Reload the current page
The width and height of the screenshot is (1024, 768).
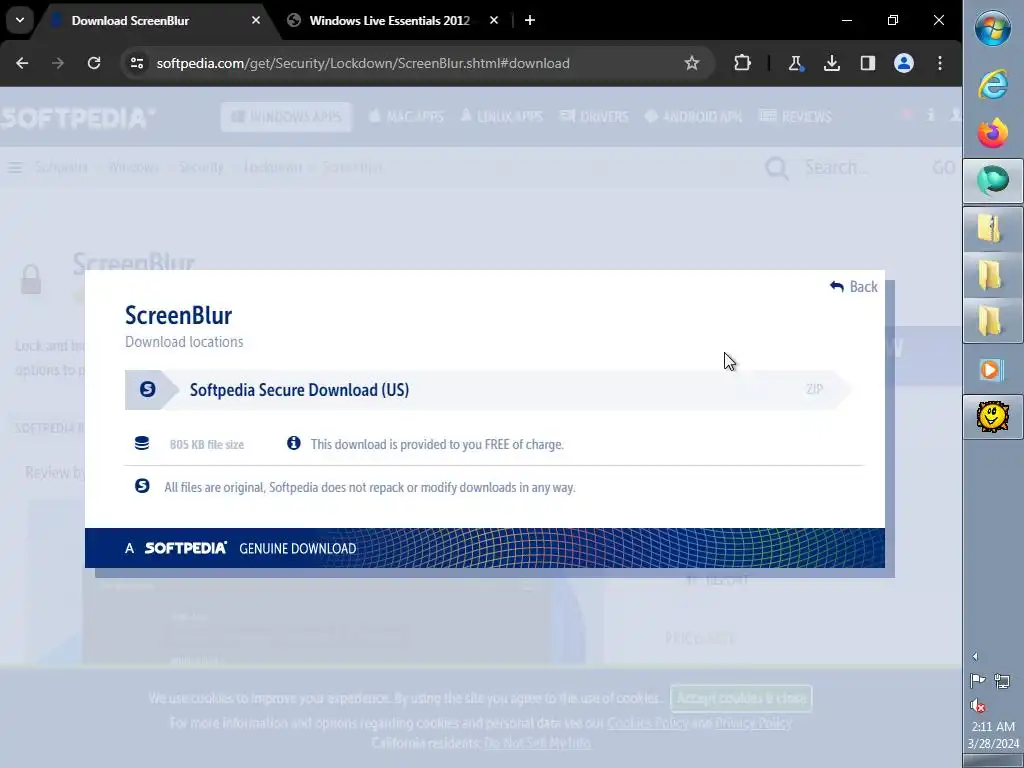click(94, 63)
